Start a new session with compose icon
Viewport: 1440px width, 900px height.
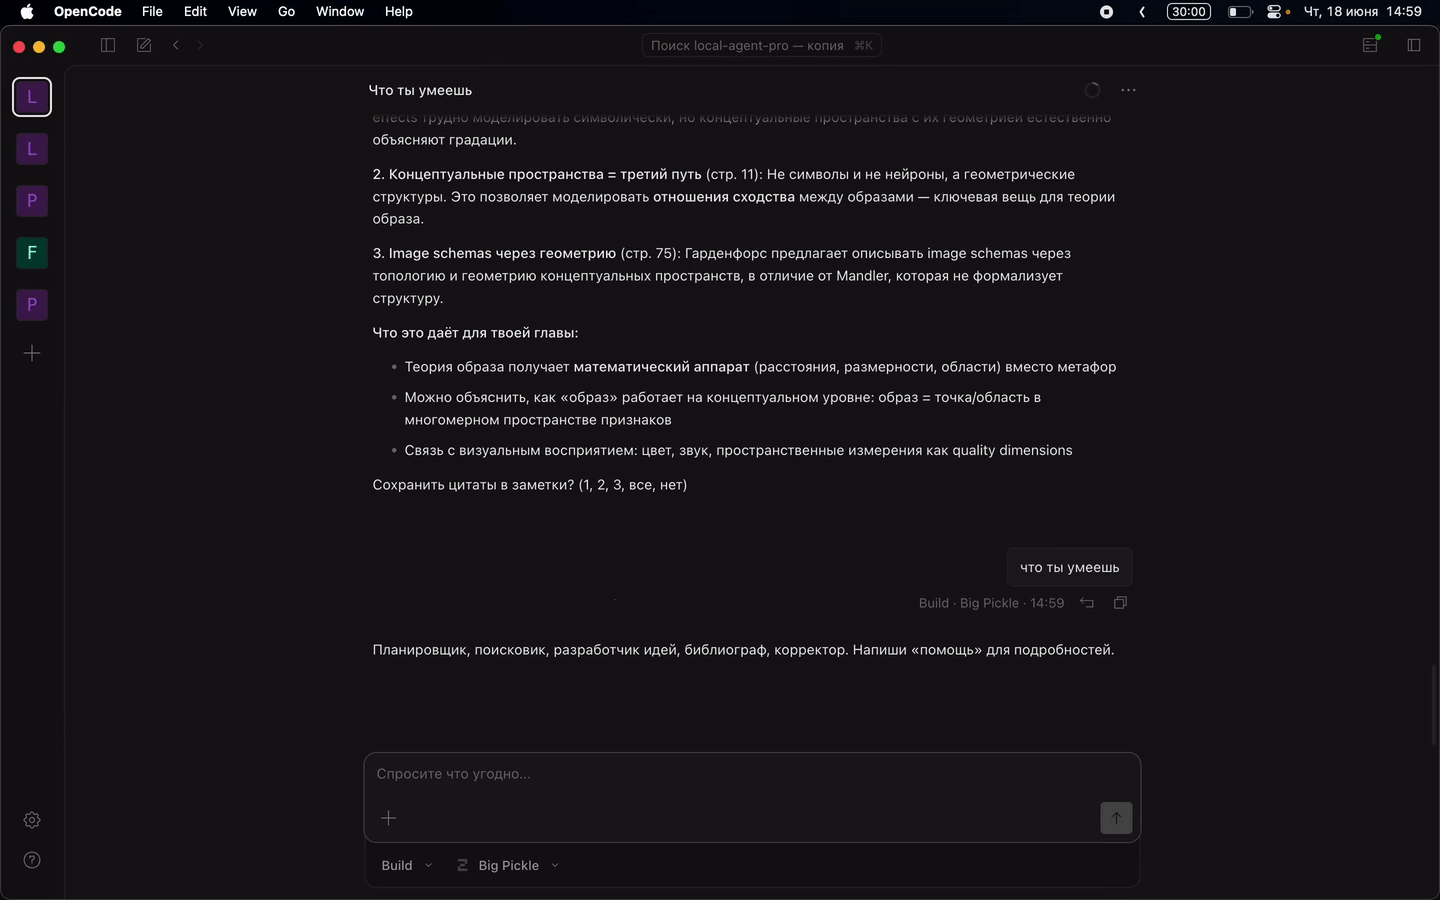[144, 45]
